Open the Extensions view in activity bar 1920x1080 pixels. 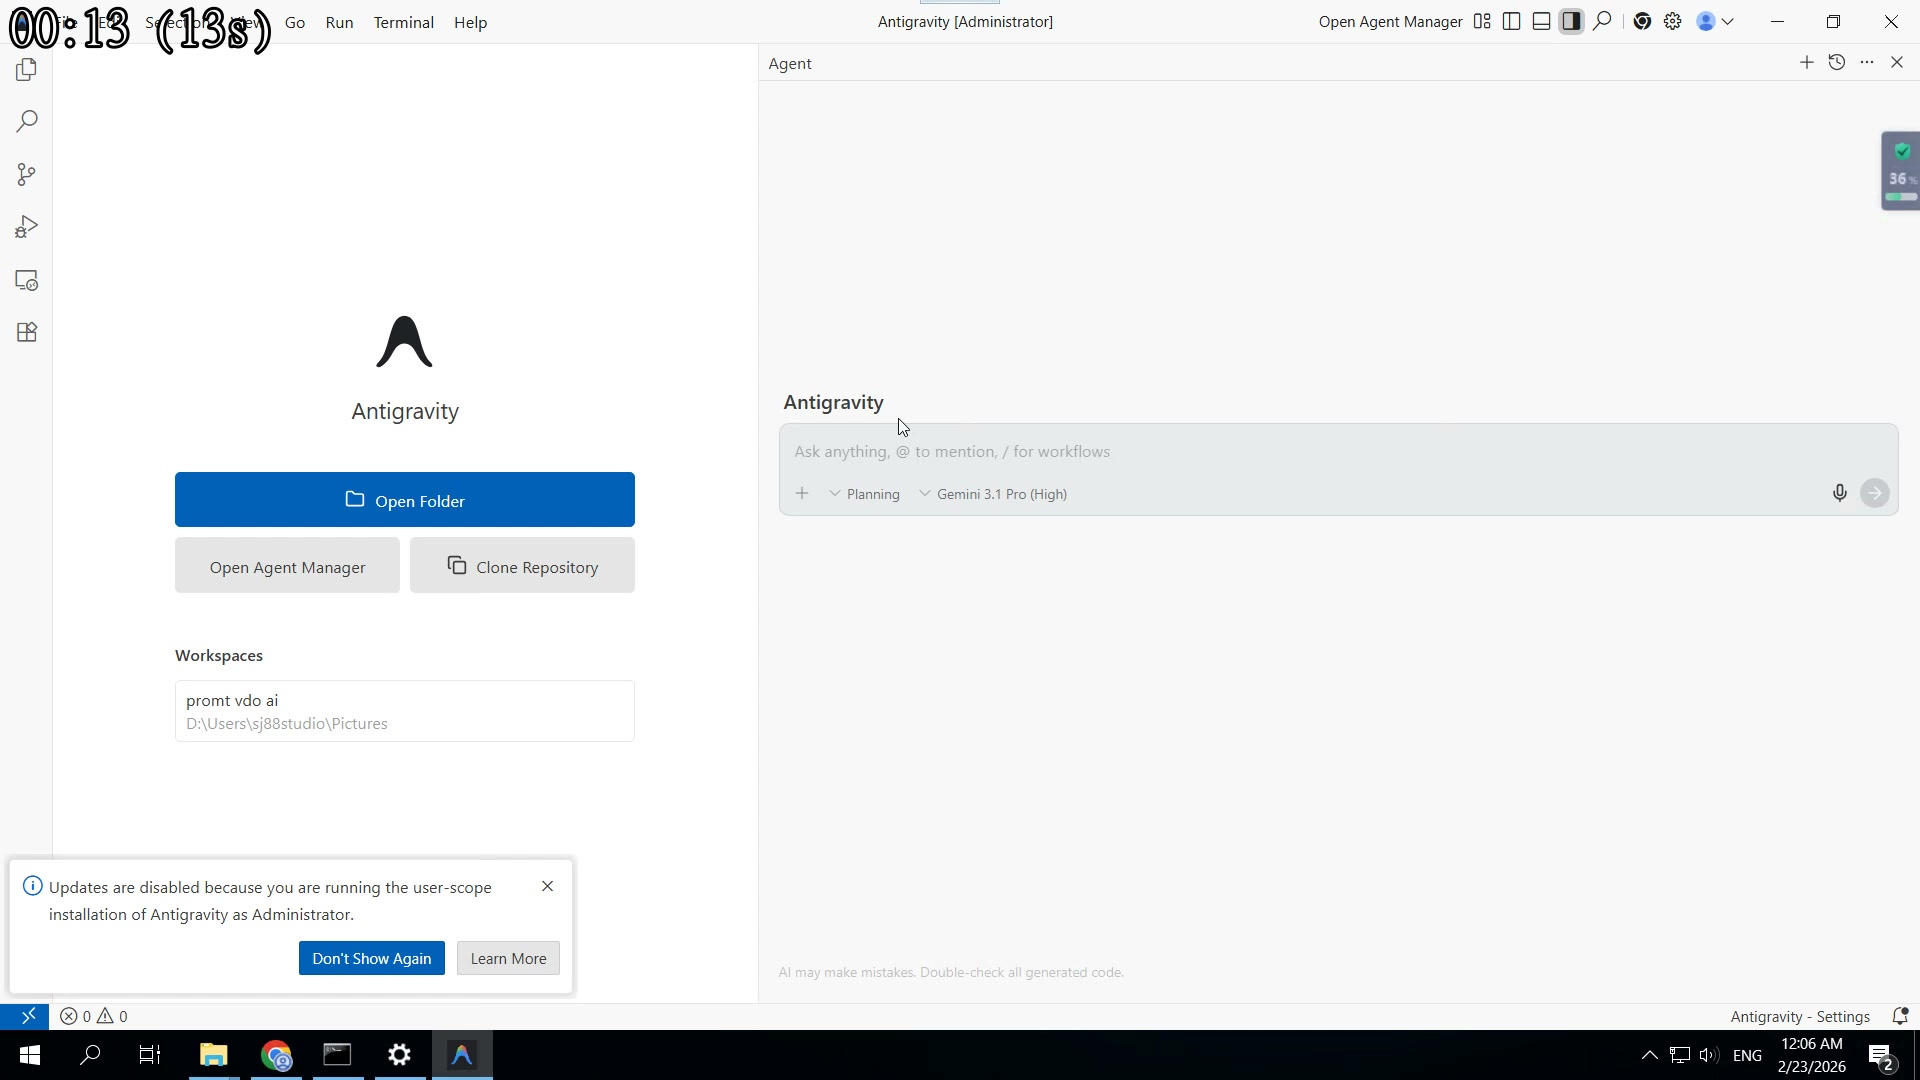(x=27, y=332)
